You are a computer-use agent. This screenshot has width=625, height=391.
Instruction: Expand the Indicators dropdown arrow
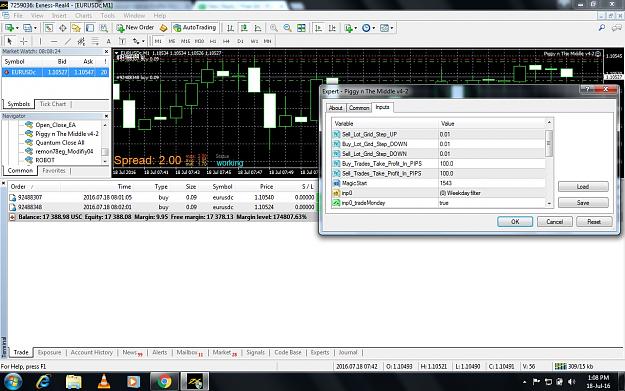[356, 28]
